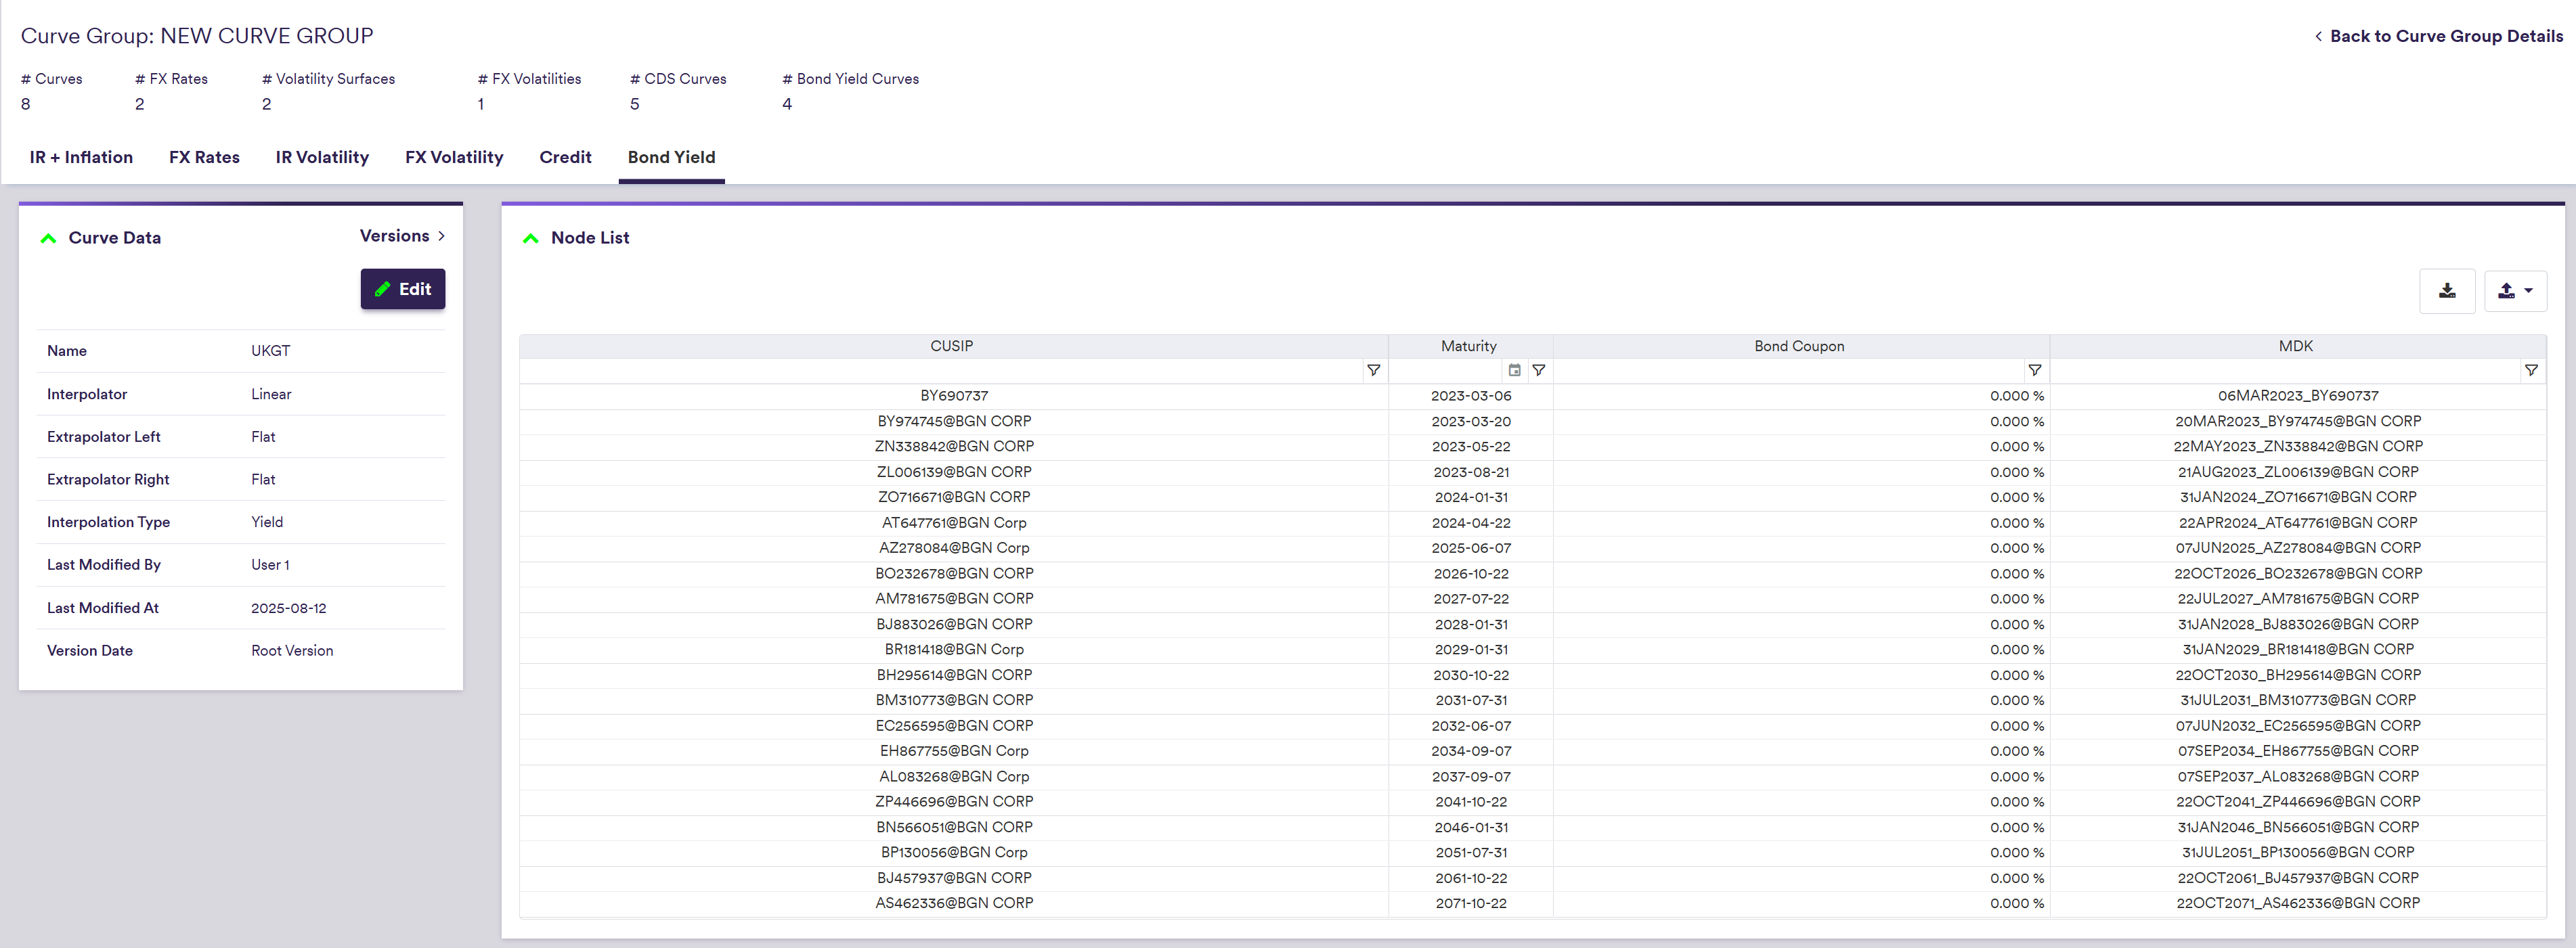Screen dimensions: 2576x948
Task: Click the Bond Coupon filter icon
Action: pyautogui.click(x=2034, y=371)
